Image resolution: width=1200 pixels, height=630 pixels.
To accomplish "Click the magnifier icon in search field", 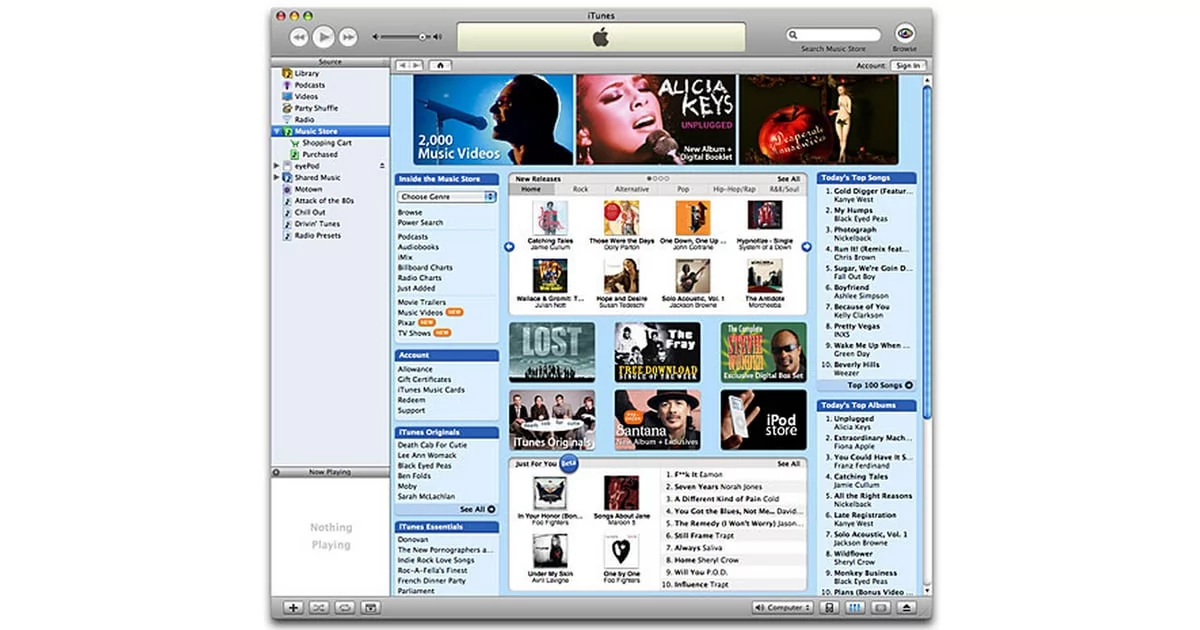I will [794, 35].
